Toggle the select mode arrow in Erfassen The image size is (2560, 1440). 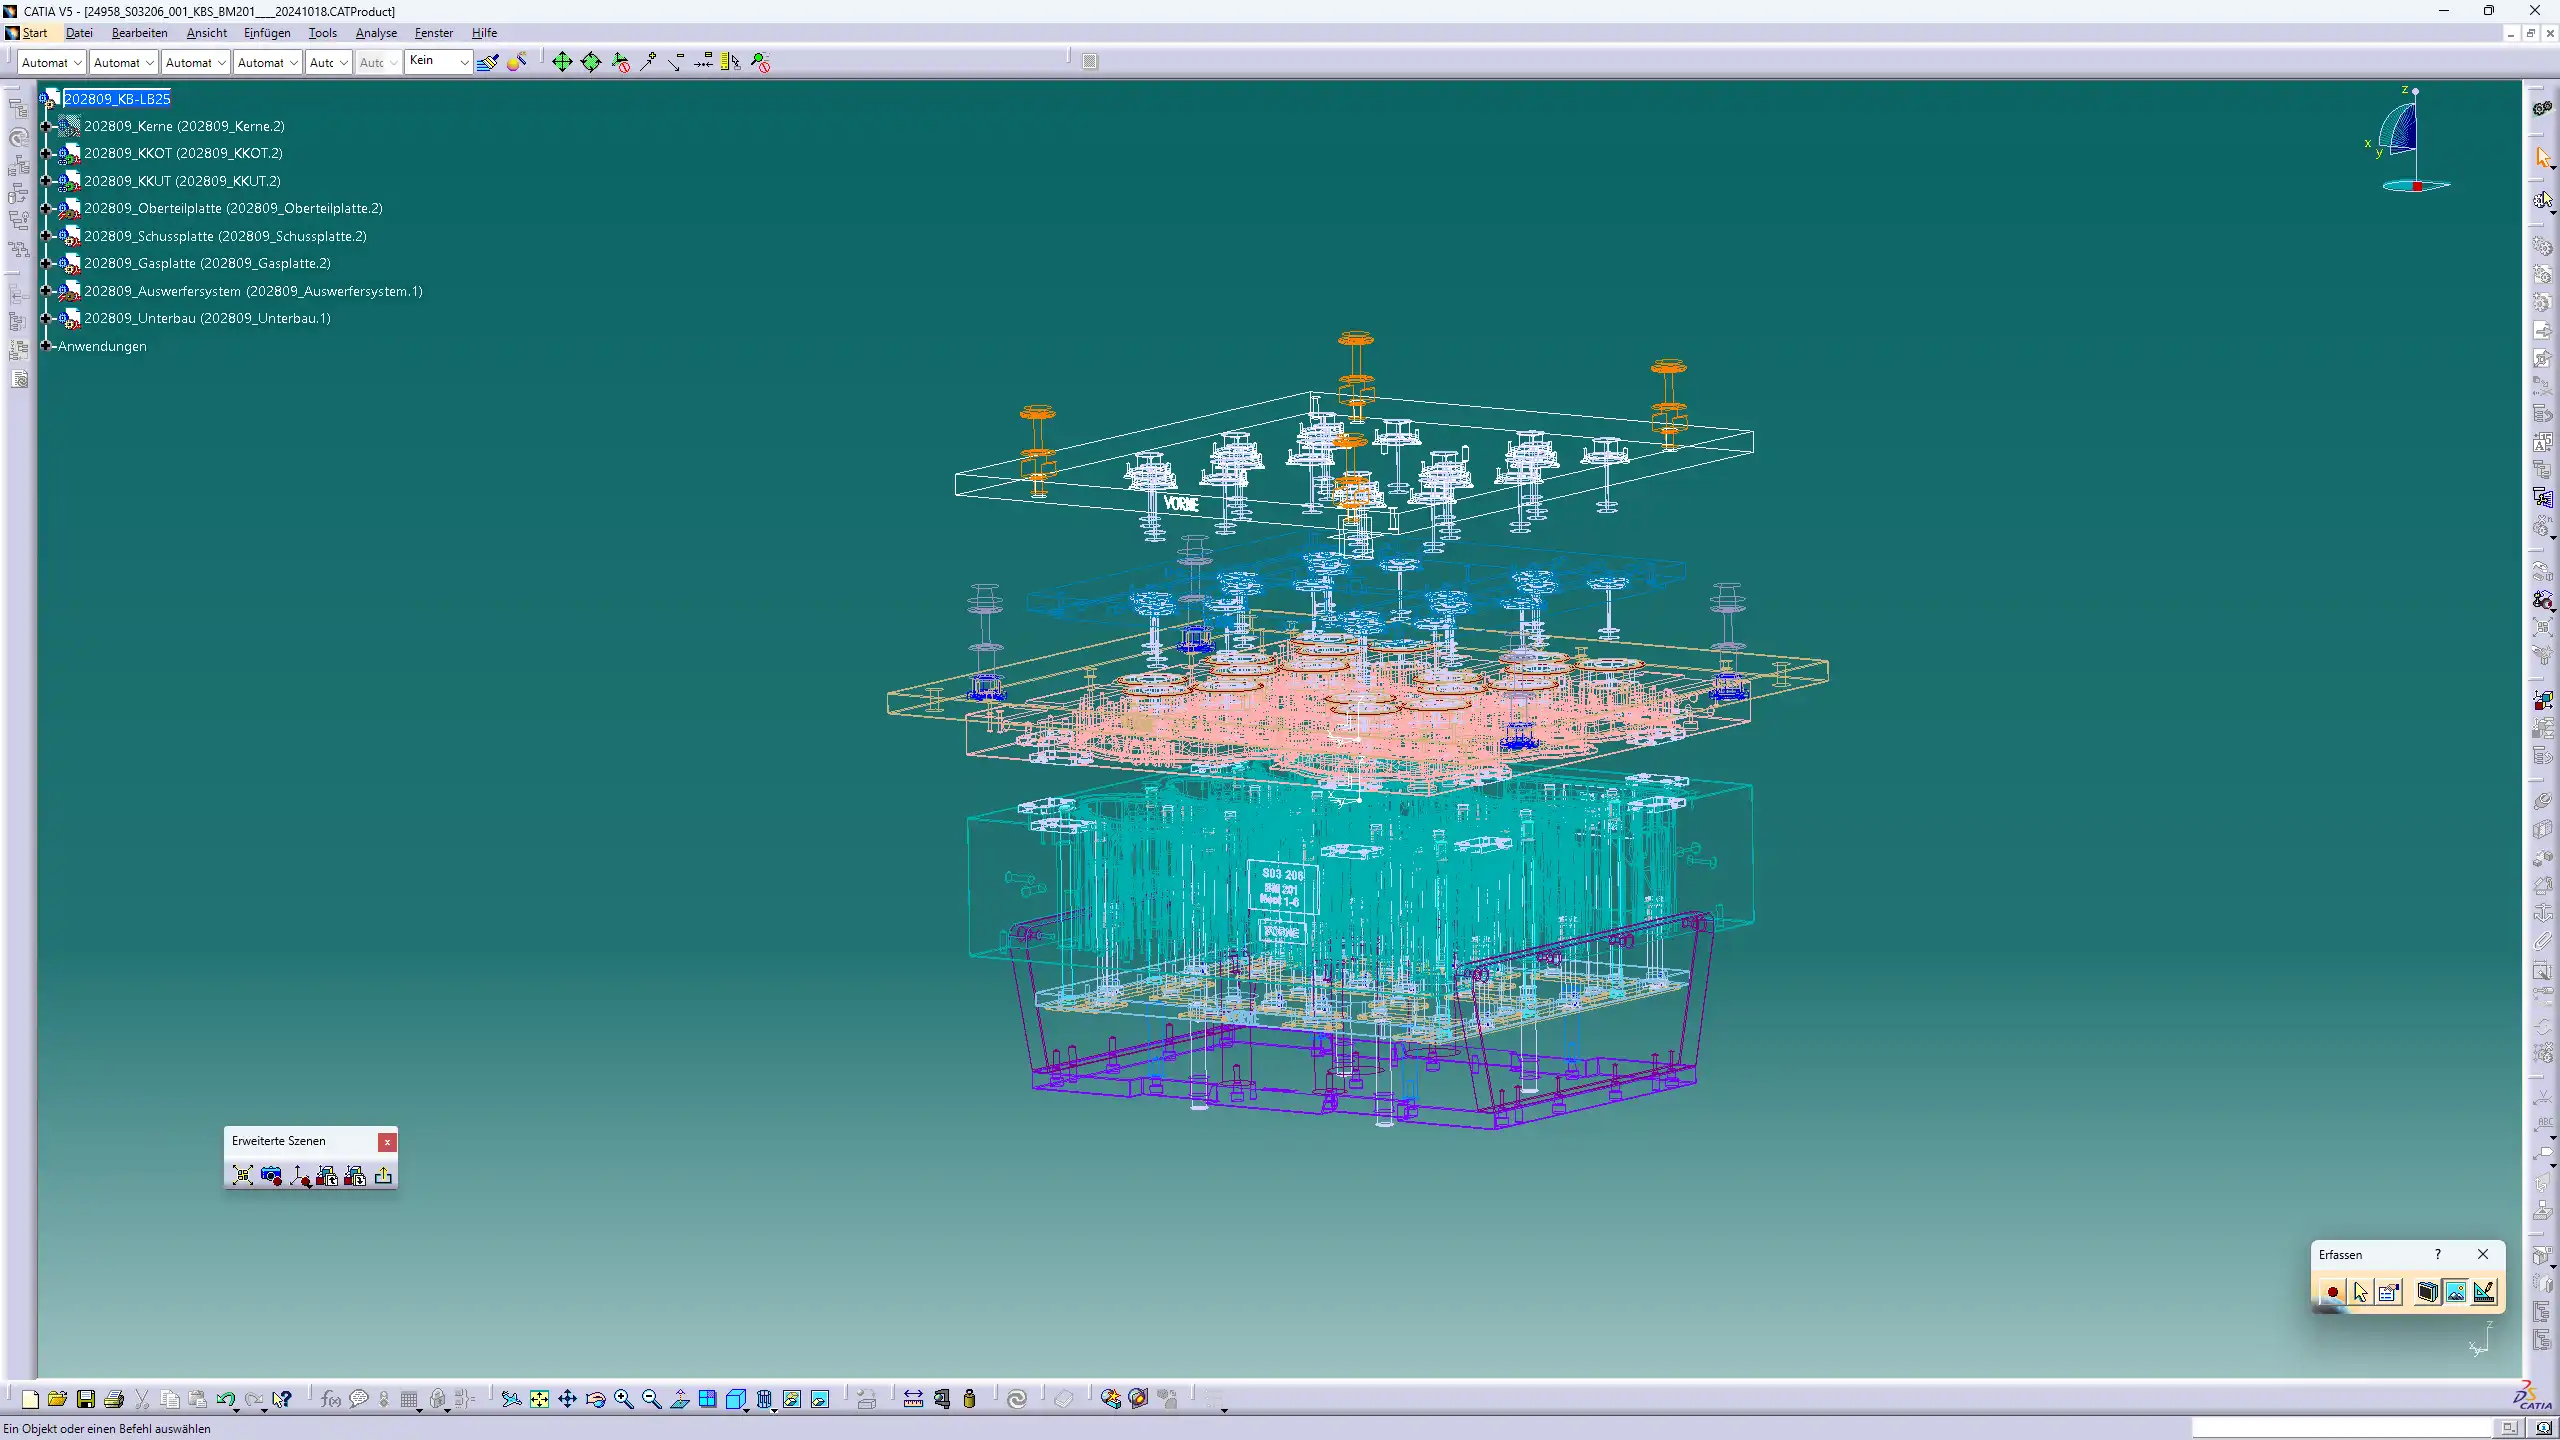pos(2360,1292)
